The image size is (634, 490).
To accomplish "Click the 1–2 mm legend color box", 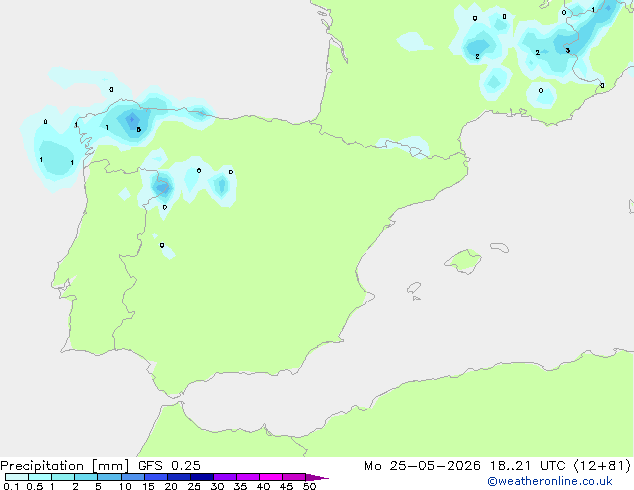I will pyautogui.click(x=63, y=477).
